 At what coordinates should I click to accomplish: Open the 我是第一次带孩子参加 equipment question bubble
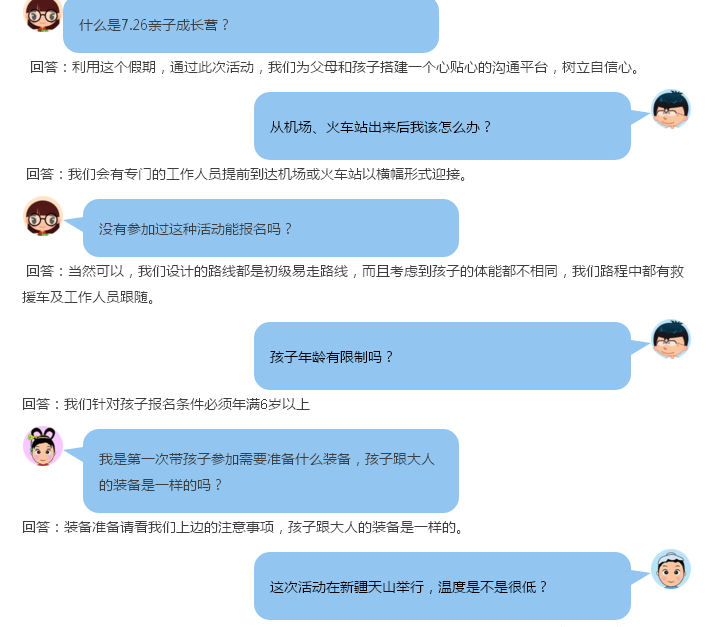(x=271, y=471)
